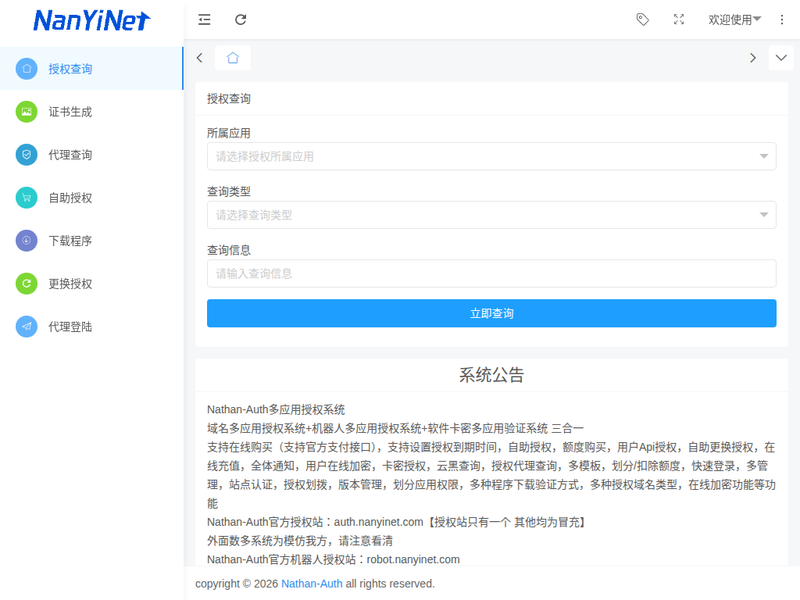The height and width of the screenshot is (600, 800).
Task: Refresh the page with the reload icon
Action: coord(240,19)
